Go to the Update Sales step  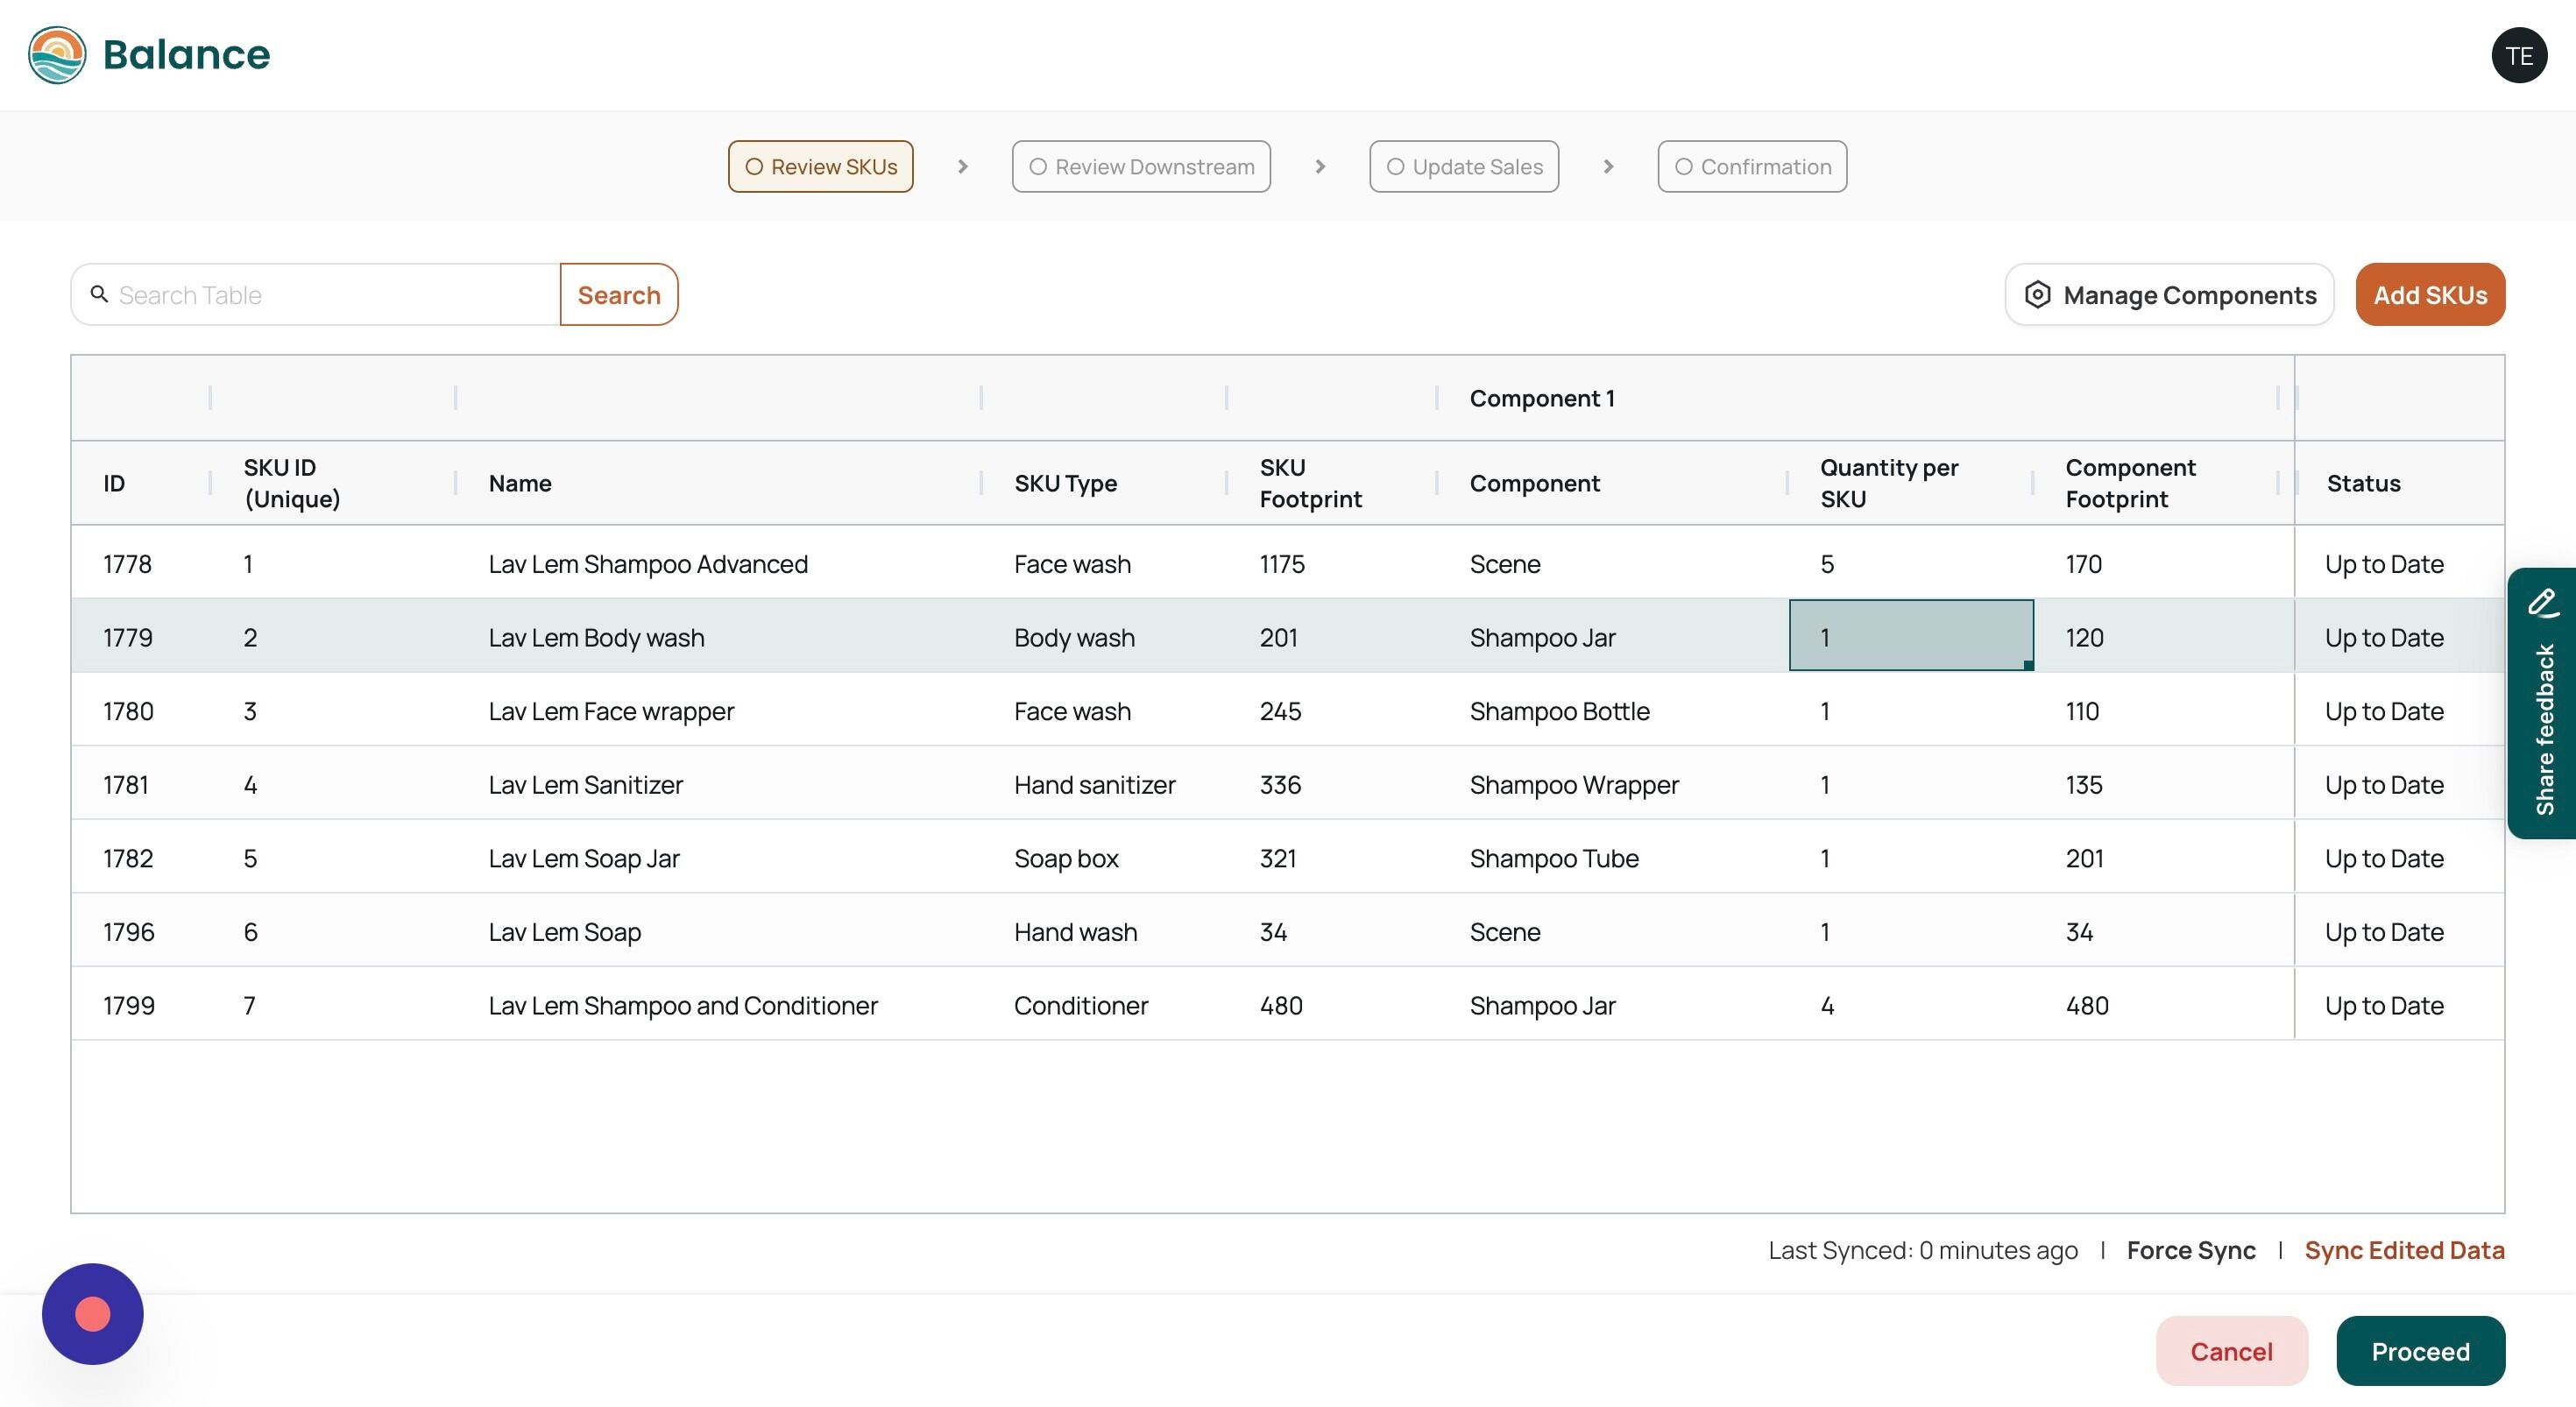click(1464, 166)
